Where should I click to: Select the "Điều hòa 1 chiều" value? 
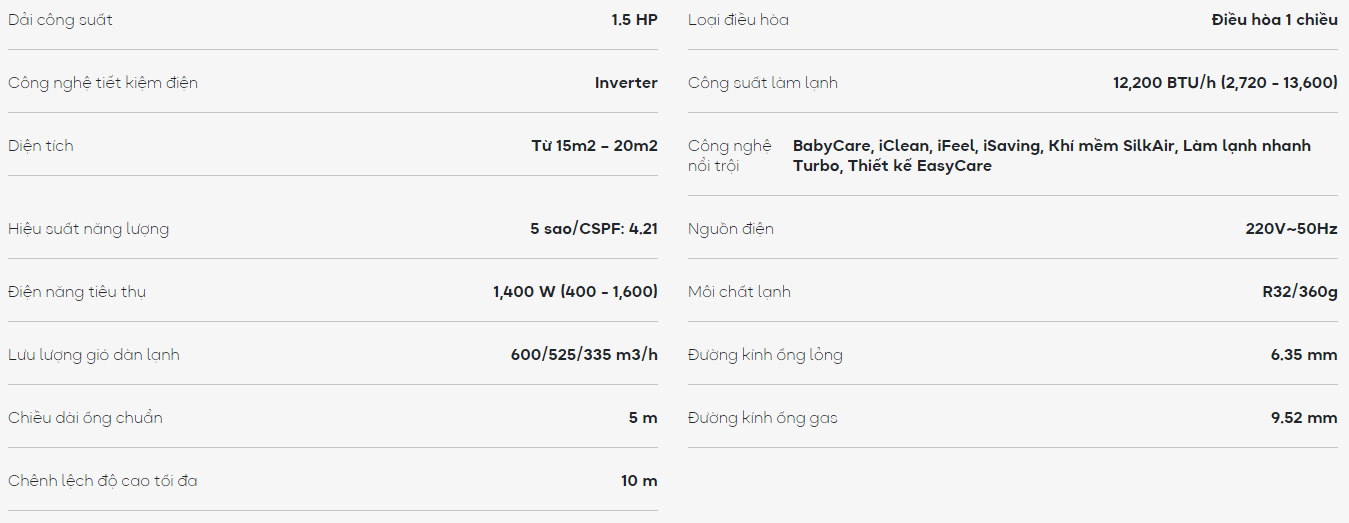[1274, 20]
